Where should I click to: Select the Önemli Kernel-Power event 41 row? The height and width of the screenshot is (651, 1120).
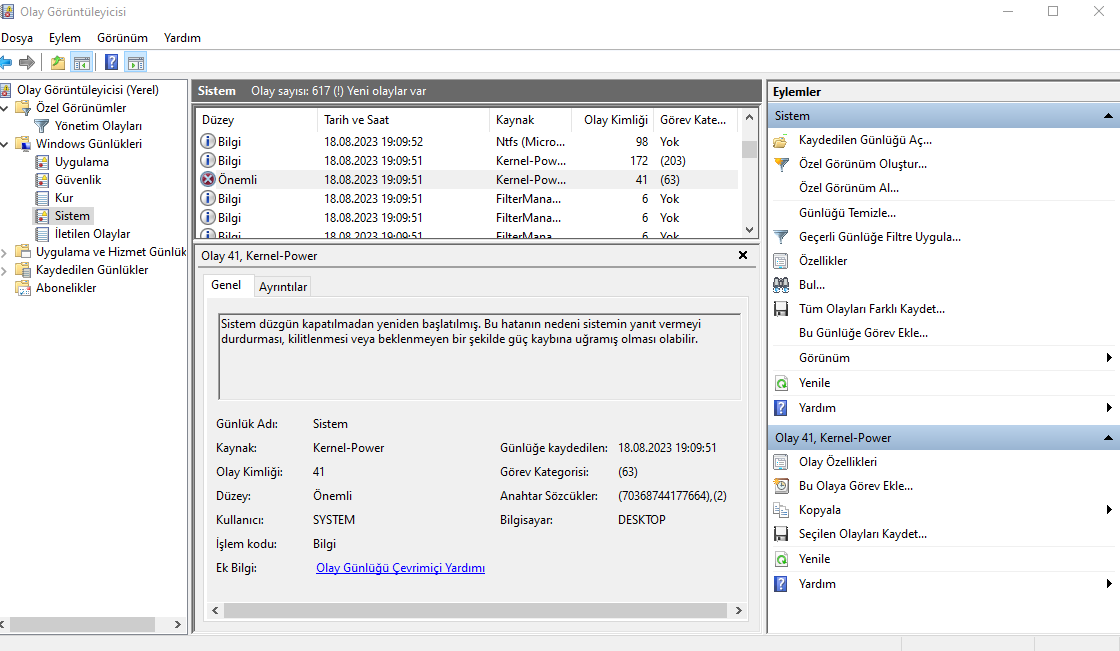(400, 180)
